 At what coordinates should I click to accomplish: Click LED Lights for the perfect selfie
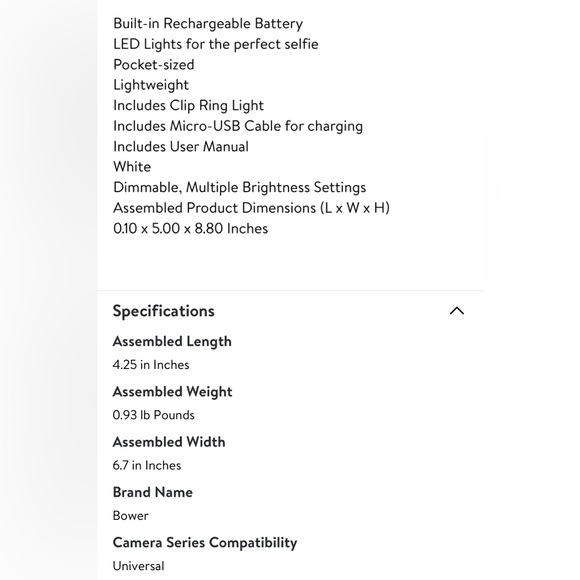pos(216,44)
